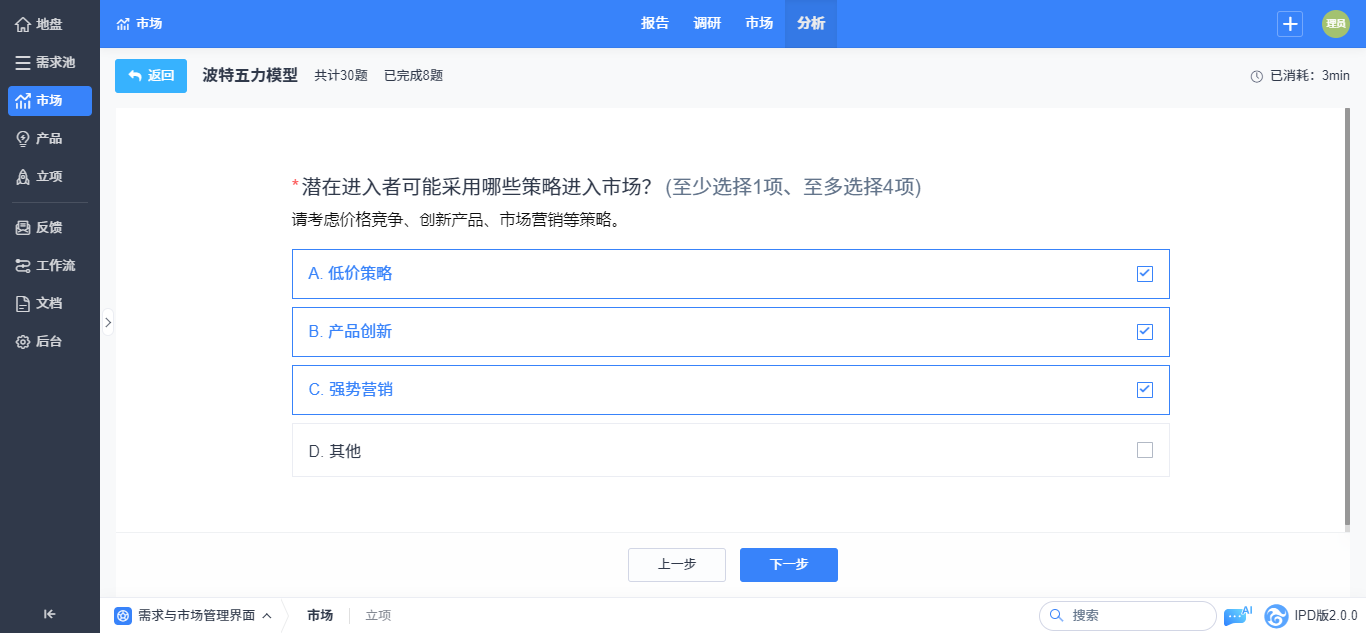Image resolution: width=1366 pixels, height=633 pixels.
Task: Open the 工作流 workflow icon
Action: click(x=23, y=266)
